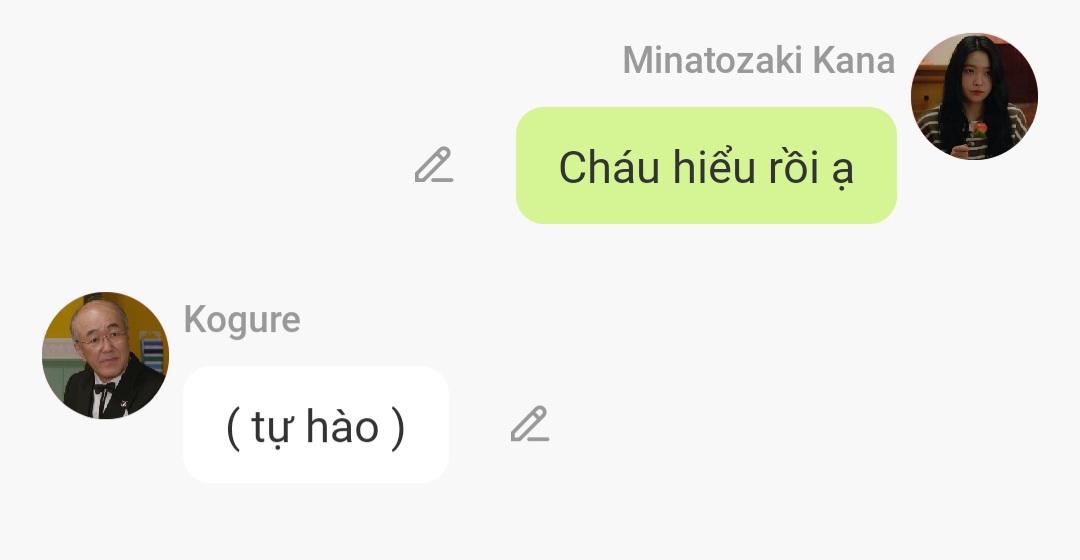The height and width of the screenshot is (560, 1080).
Task: Tap the text "Cháu hiểu rồi ạ"
Action: click(x=706, y=167)
